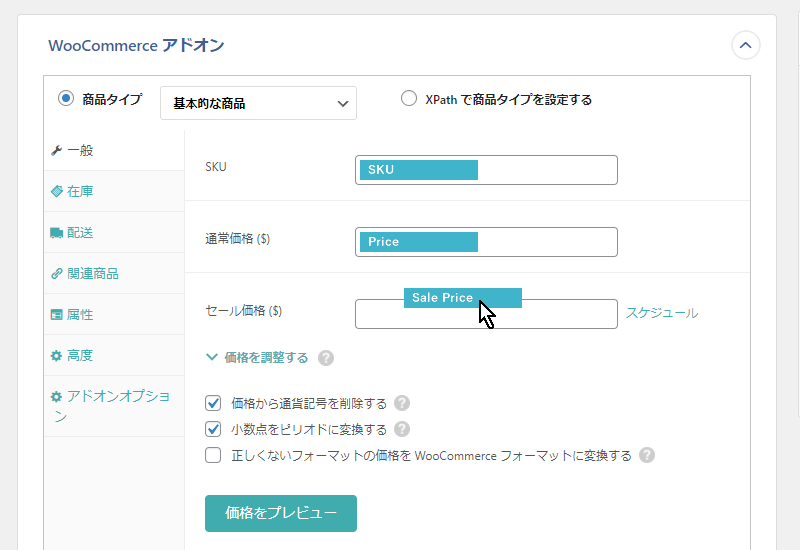Click the gear icon beside 高度
The image size is (800, 550).
[56, 356]
